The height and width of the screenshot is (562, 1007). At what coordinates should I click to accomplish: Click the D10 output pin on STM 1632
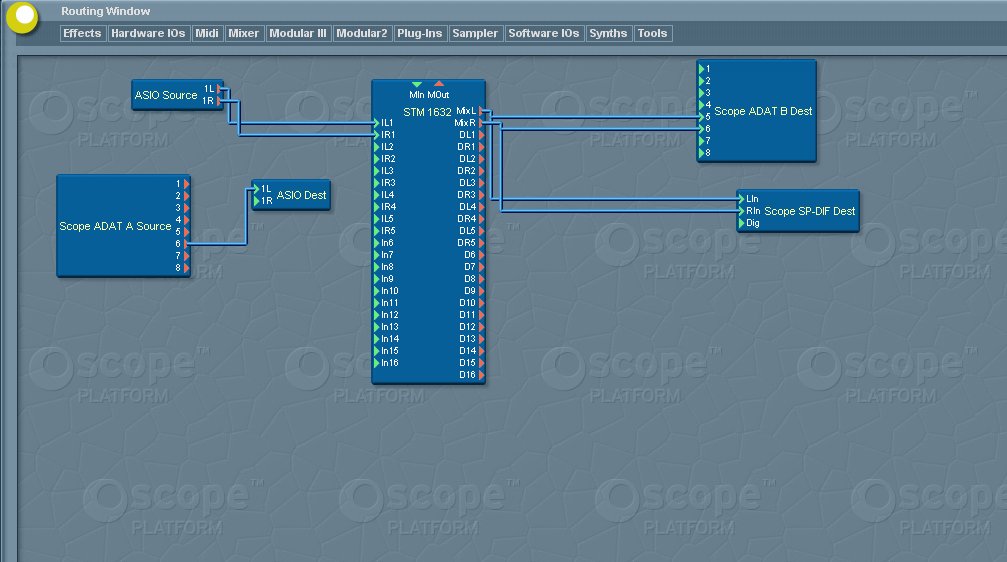481,303
